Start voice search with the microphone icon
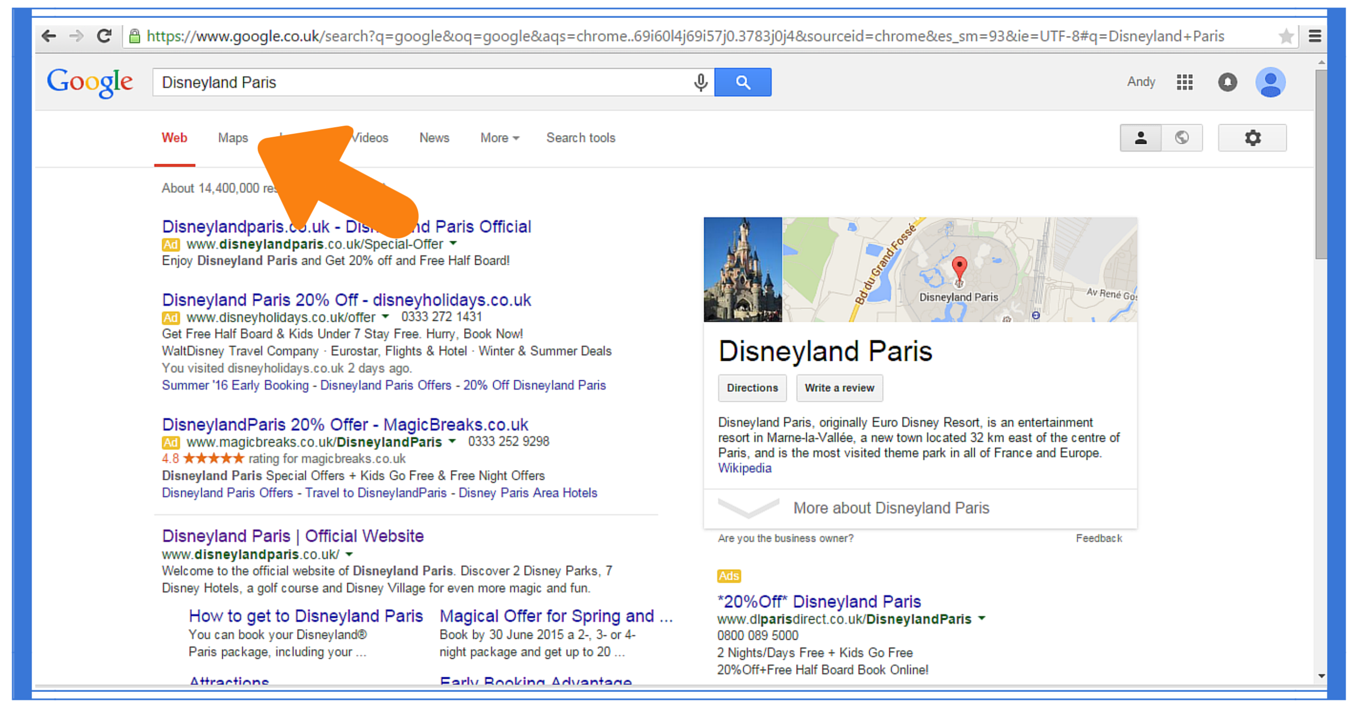This screenshot has width=1350, height=720. [x=701, y=83]
